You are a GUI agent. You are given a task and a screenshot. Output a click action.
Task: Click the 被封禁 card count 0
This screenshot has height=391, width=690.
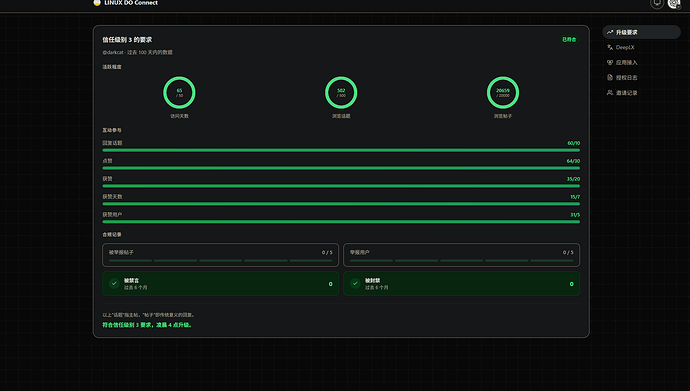coord(572,284)
